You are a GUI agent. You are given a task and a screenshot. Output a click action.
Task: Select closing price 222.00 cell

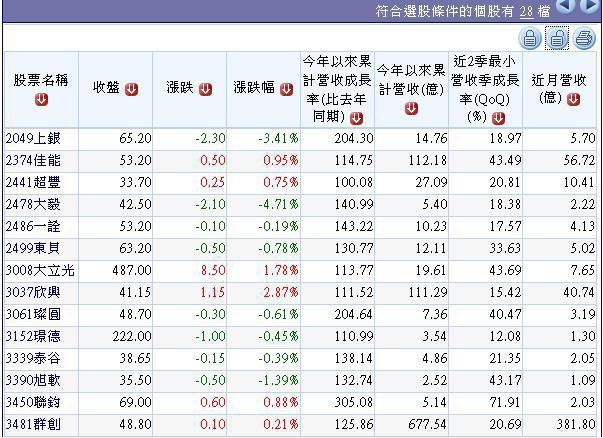tap(115, 336)
